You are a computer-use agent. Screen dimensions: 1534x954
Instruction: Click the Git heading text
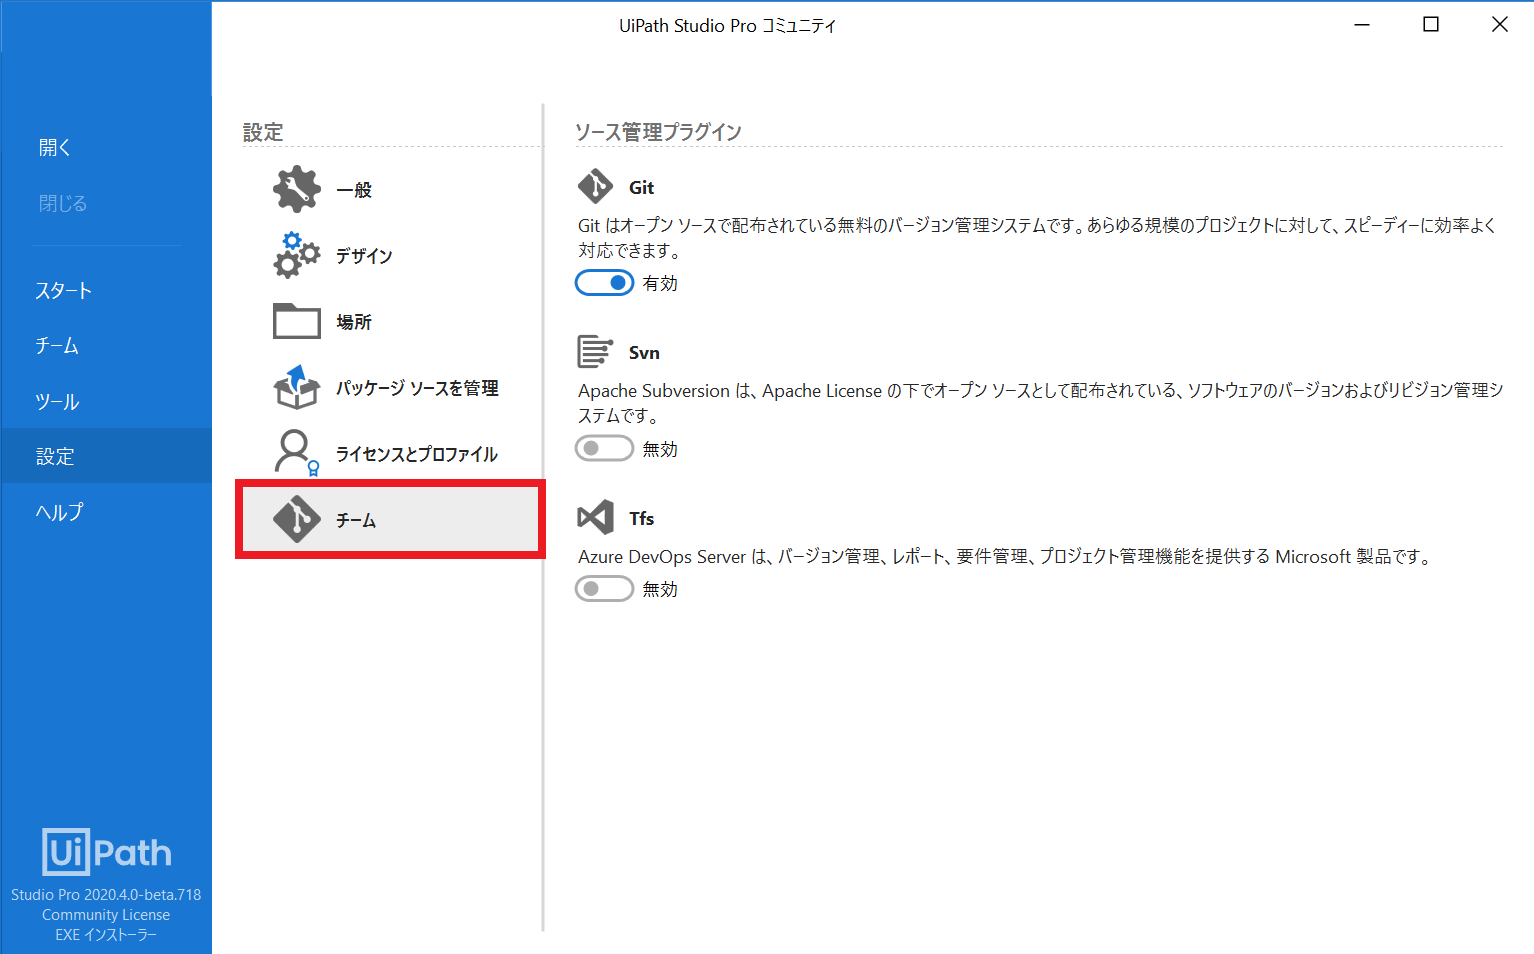[641, 187]
